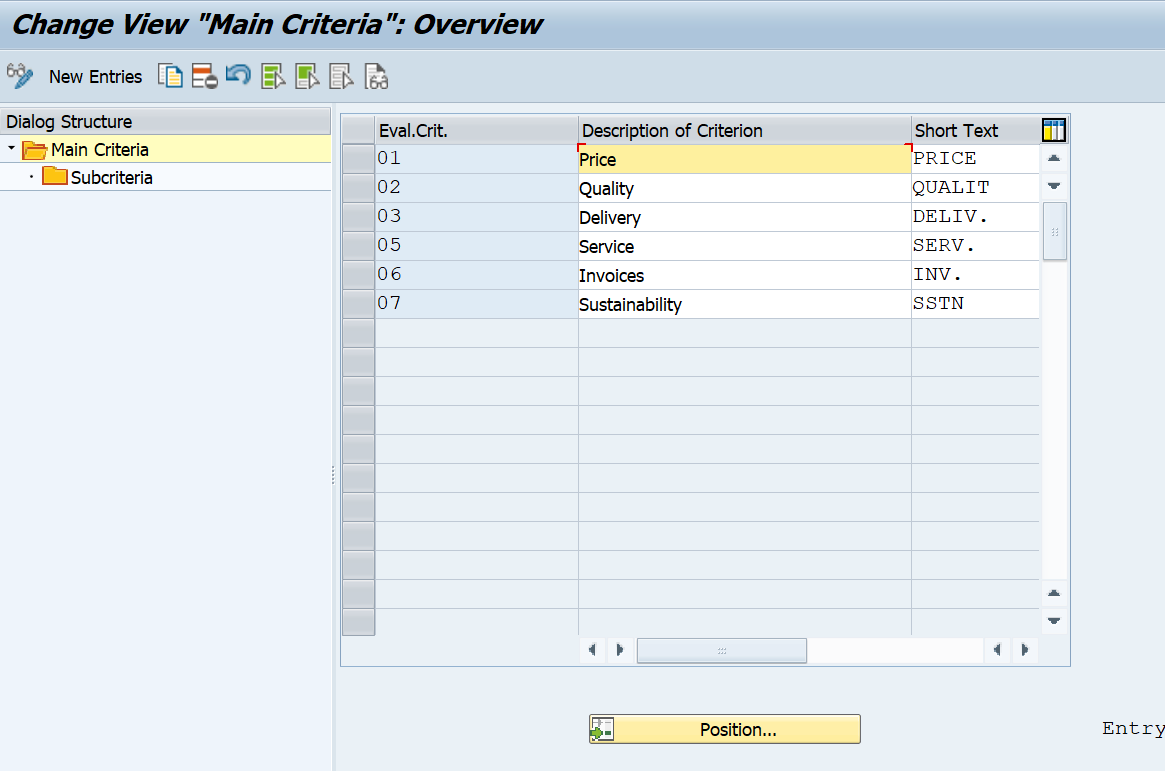Click the far-right horizontal scroll-left arrow
Image resolution: width=1165 pixels, height=771 pixels.
coord(997,650)
